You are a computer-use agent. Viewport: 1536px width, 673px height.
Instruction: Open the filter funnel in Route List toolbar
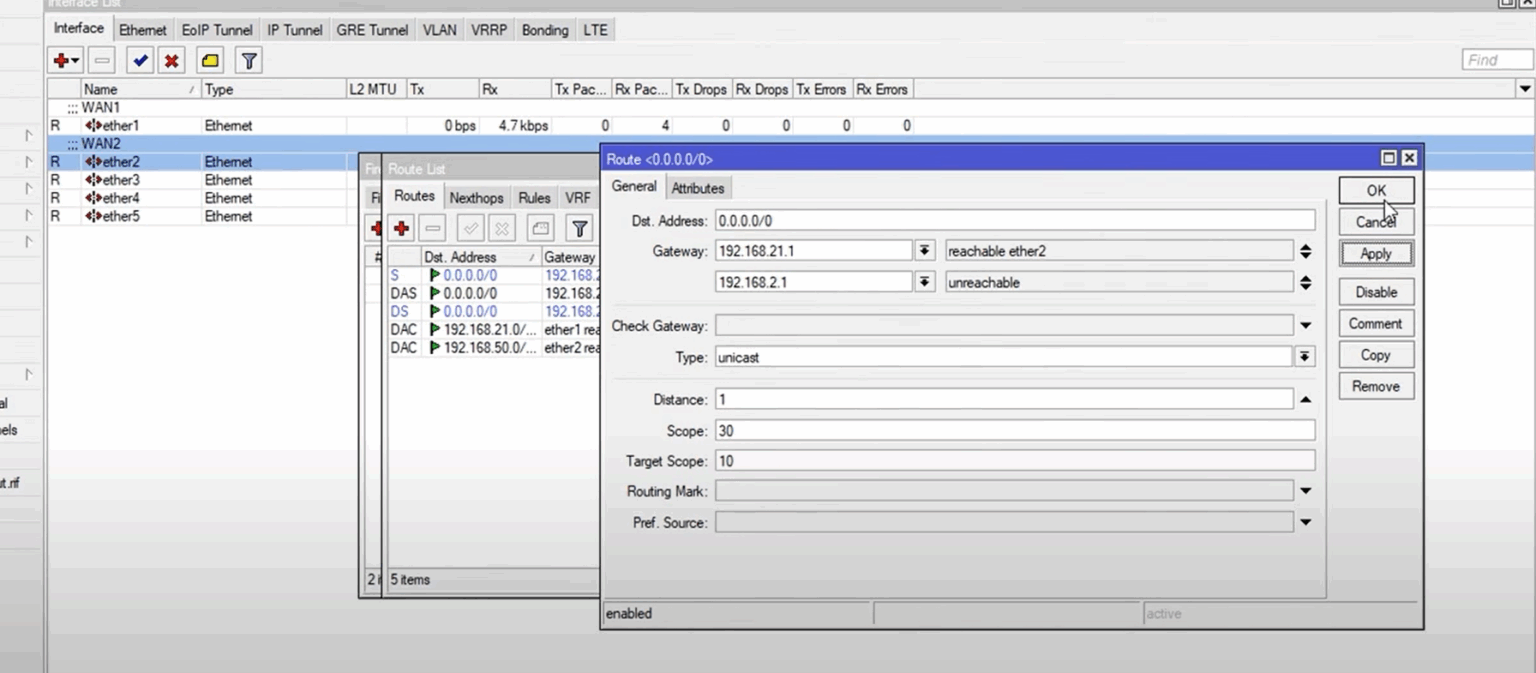point(579,228)
